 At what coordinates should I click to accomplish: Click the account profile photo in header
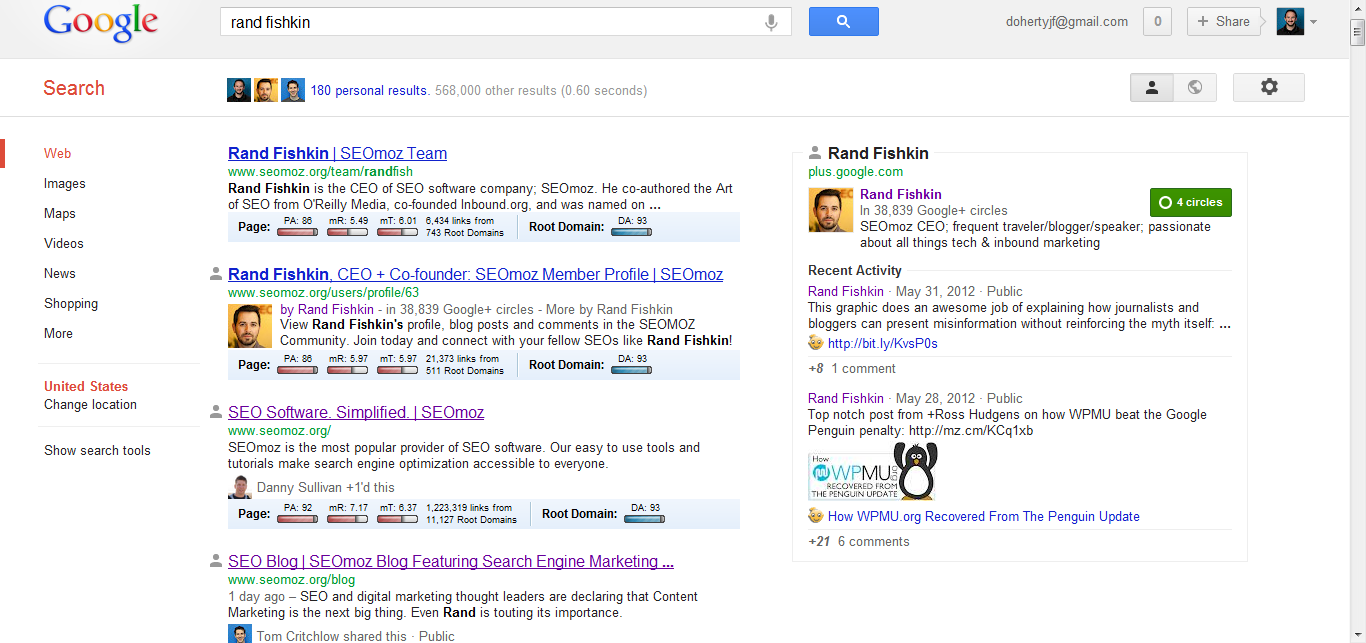[x=1290, y=21]
